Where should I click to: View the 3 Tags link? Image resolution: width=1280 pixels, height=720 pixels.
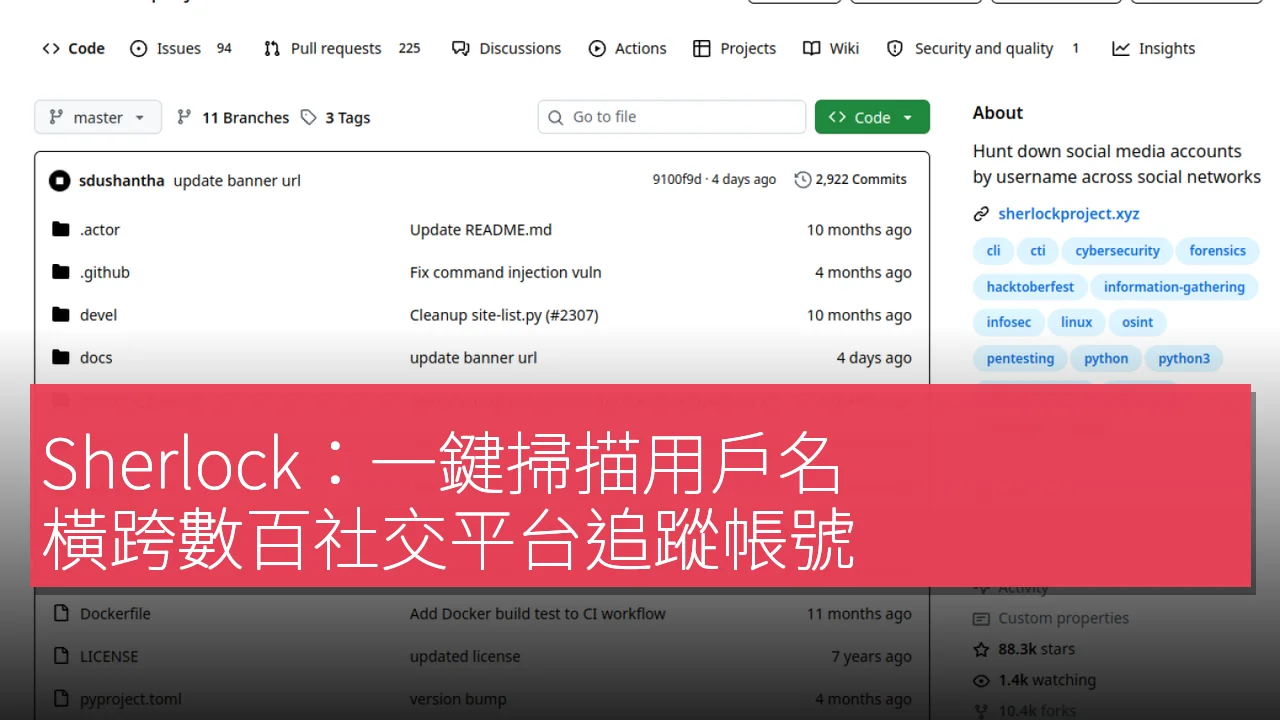pos(336,117)
